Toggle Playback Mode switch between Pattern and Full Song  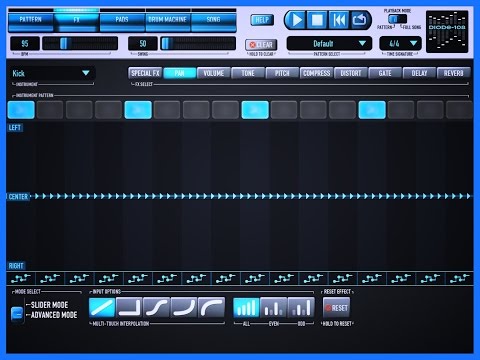[397, 19]
